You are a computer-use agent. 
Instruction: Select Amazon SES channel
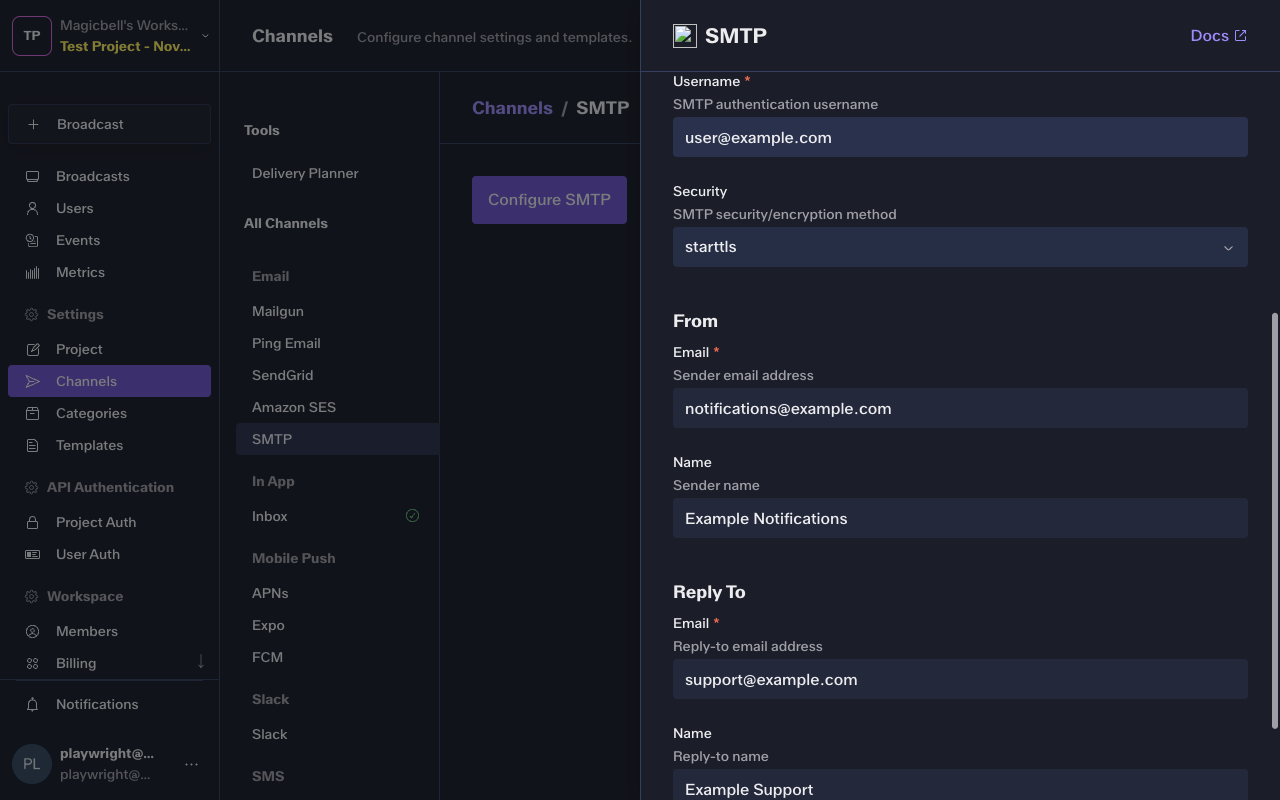pos(294,407)
